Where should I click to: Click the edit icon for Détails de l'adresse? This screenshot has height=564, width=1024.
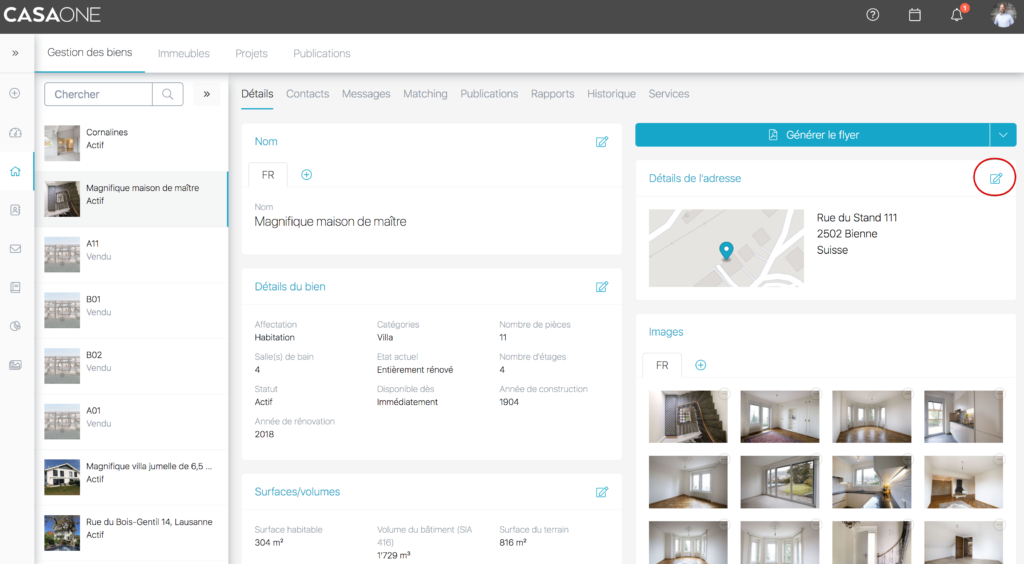pos(995,179)
